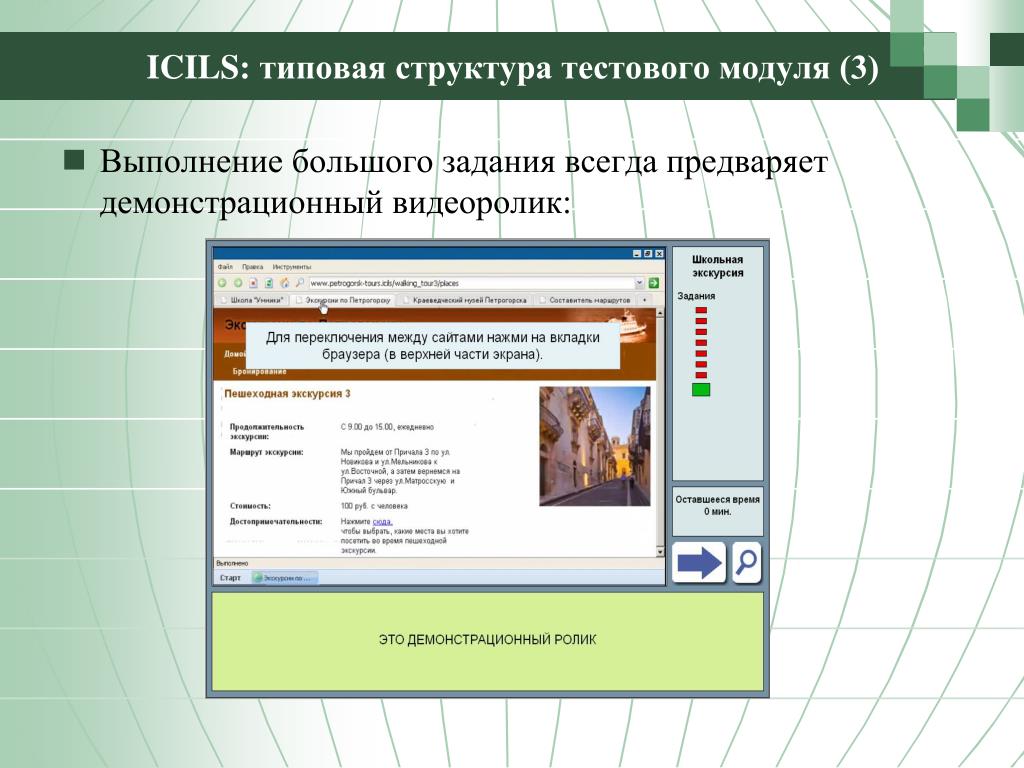This screenshot has height=768, width=1024.
Task: Switch to the Школа "Умники" tab
Action: (x=251, y=300)
